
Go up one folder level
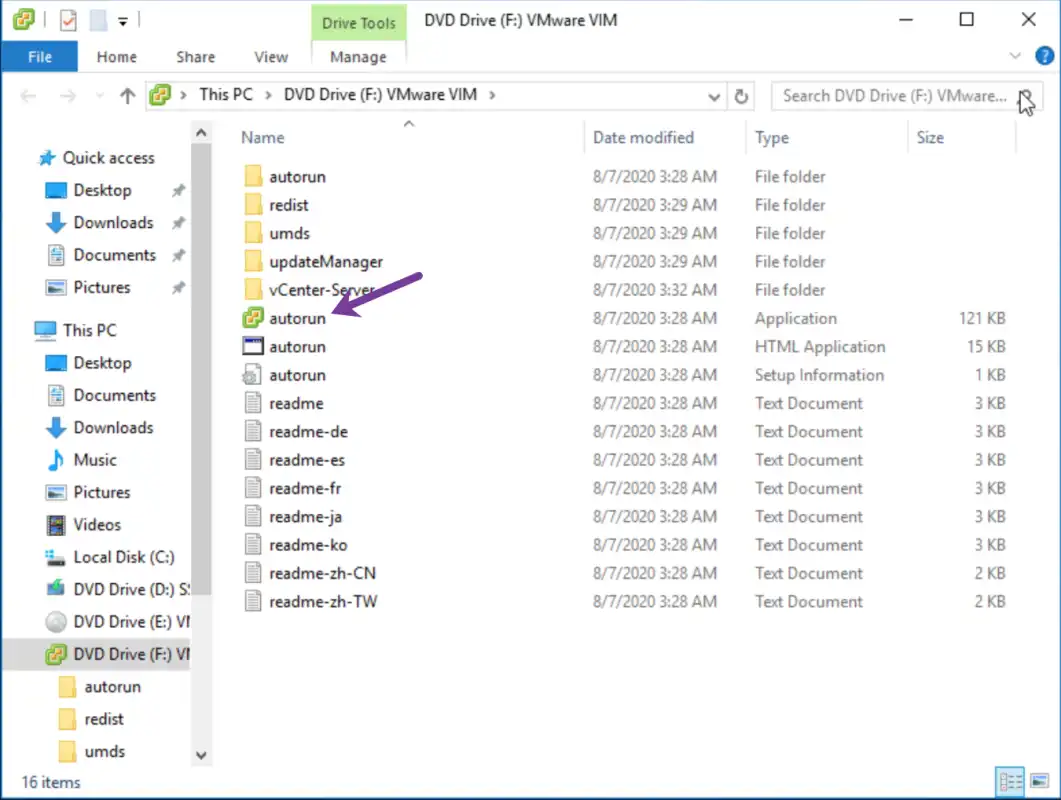click(x=127, y=95)
